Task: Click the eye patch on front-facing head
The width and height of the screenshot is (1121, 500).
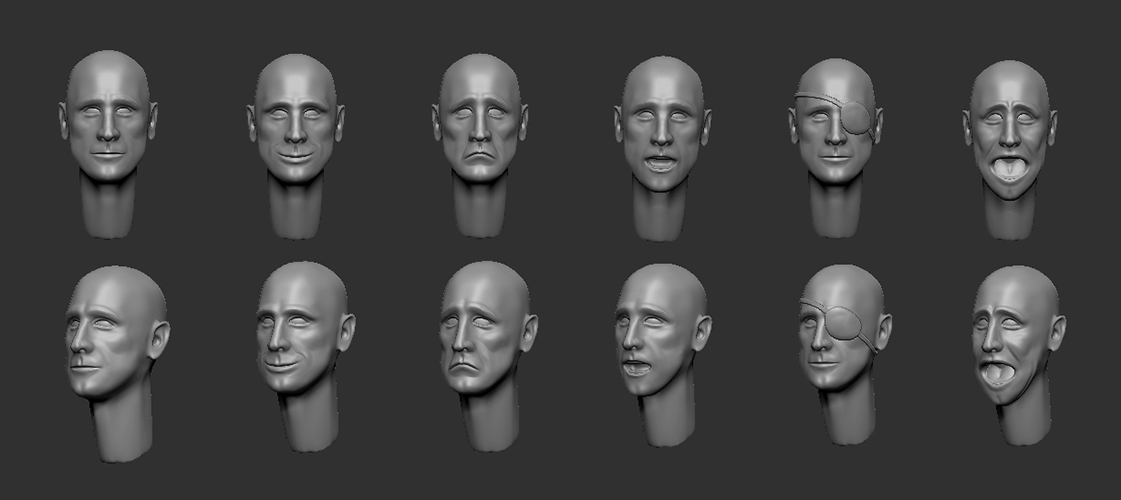Action: [858, 118]
